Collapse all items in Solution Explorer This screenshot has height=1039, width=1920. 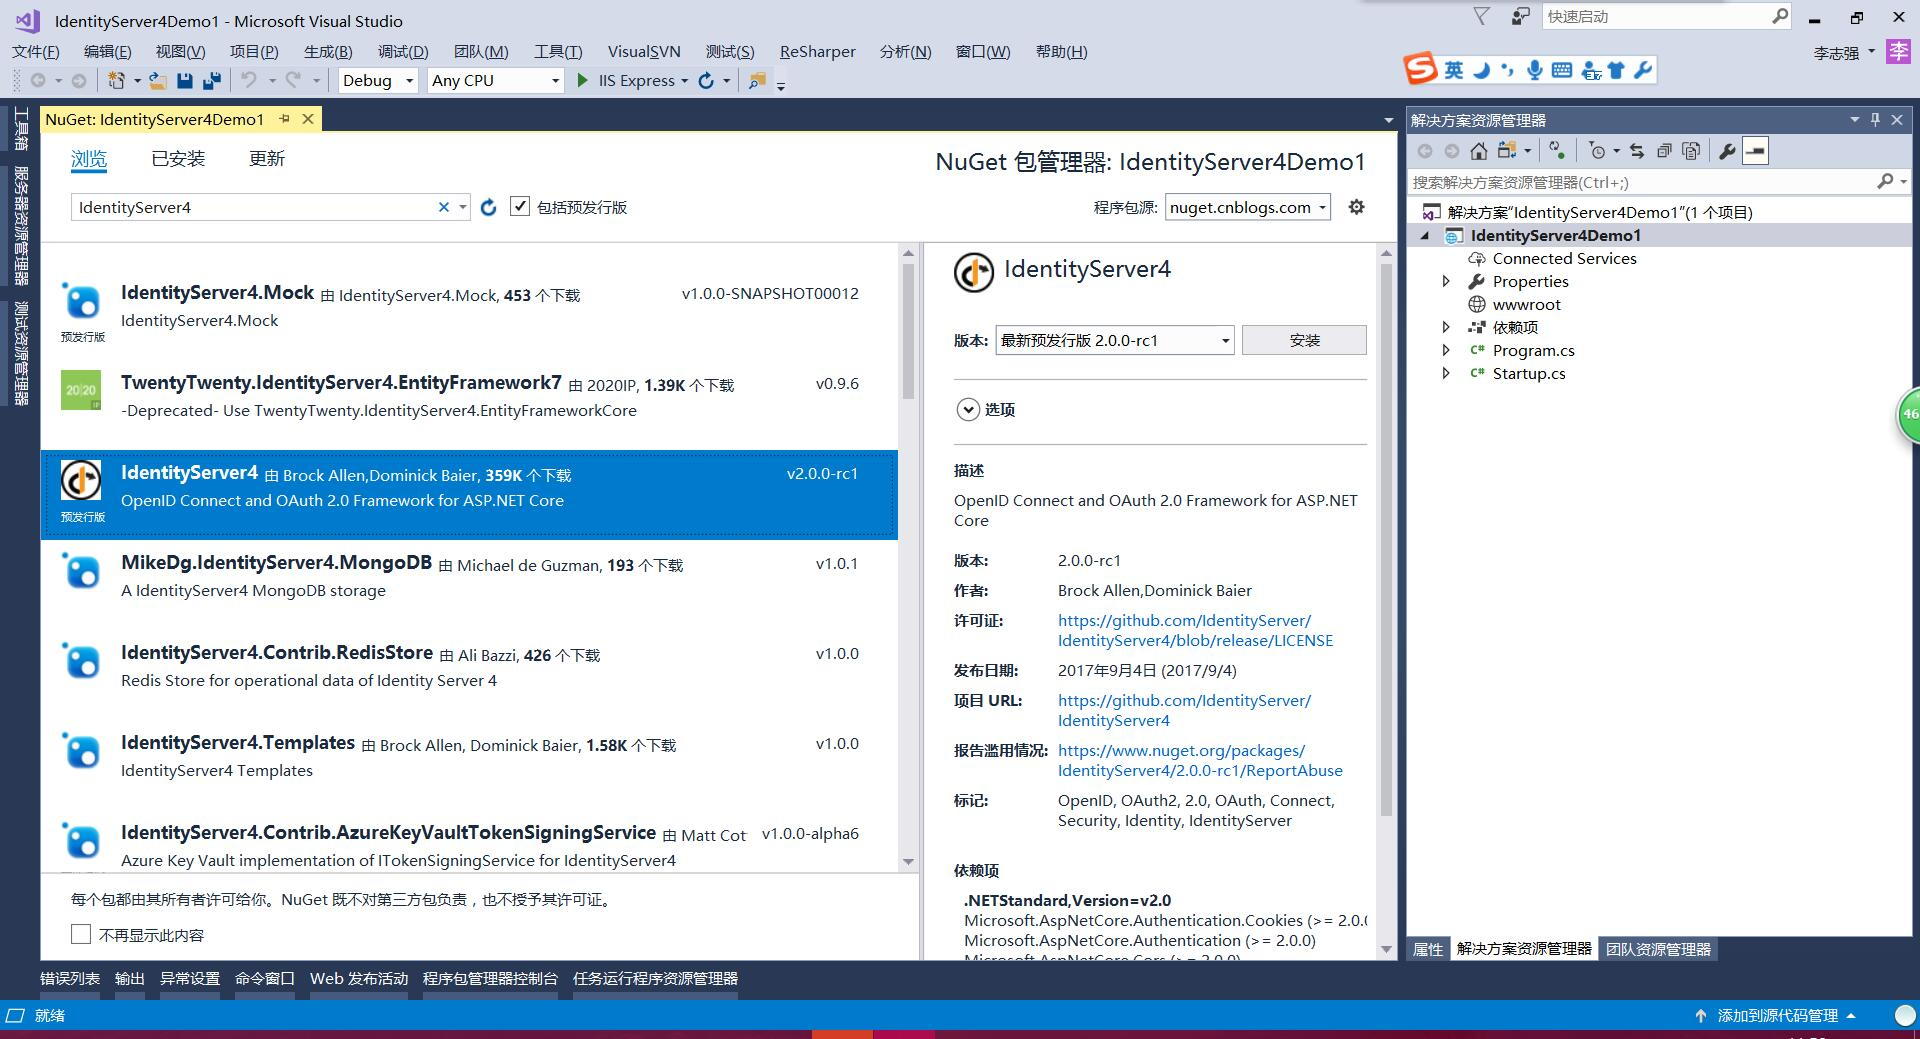pos(1664,151)
